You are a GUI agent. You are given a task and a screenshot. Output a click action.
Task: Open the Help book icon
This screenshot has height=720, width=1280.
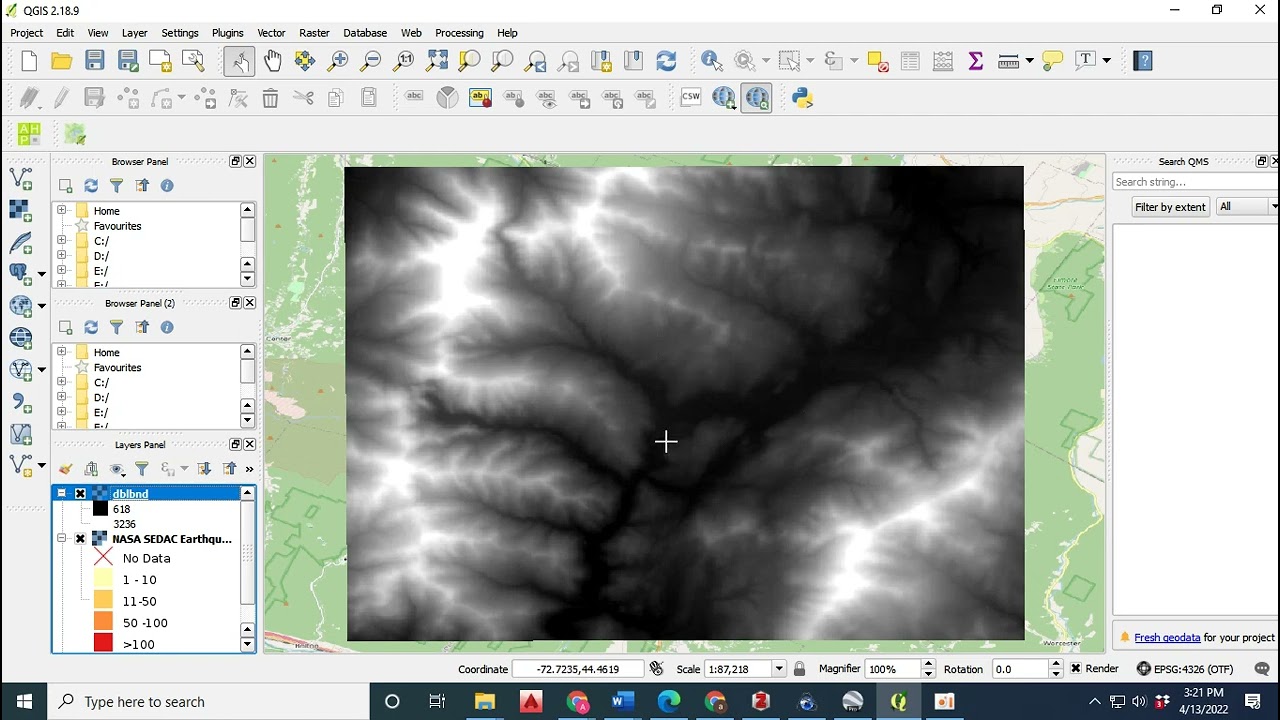click(x=1143, y=61)
